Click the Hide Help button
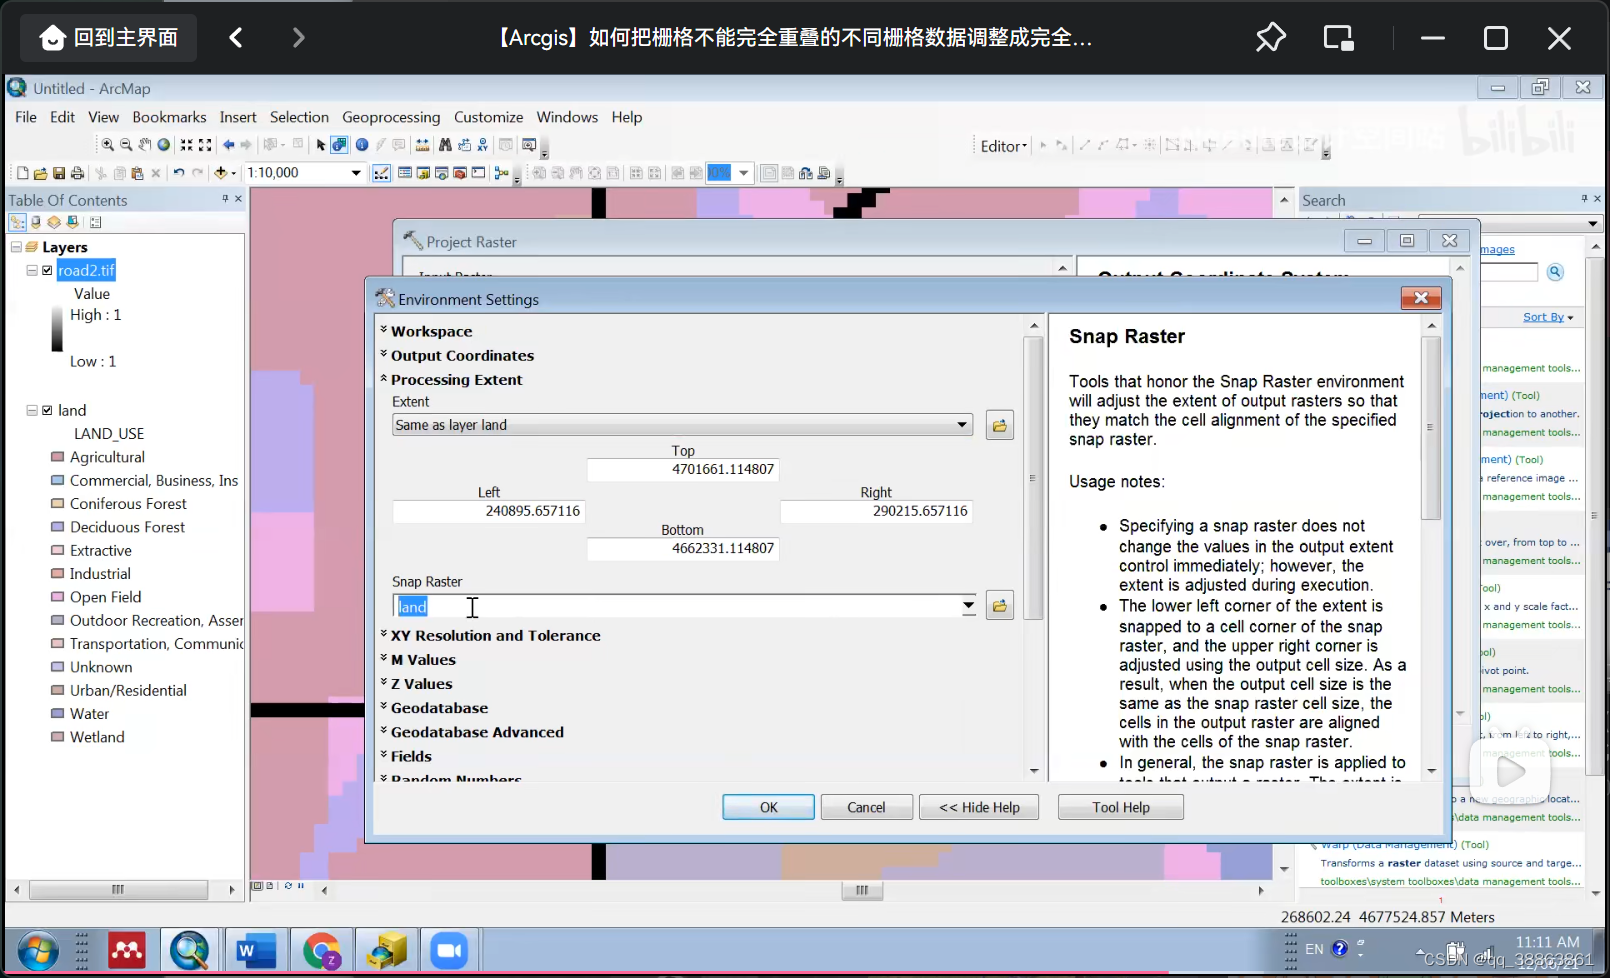This screenshot has width=1610, height=978. [x=979, y=807]
